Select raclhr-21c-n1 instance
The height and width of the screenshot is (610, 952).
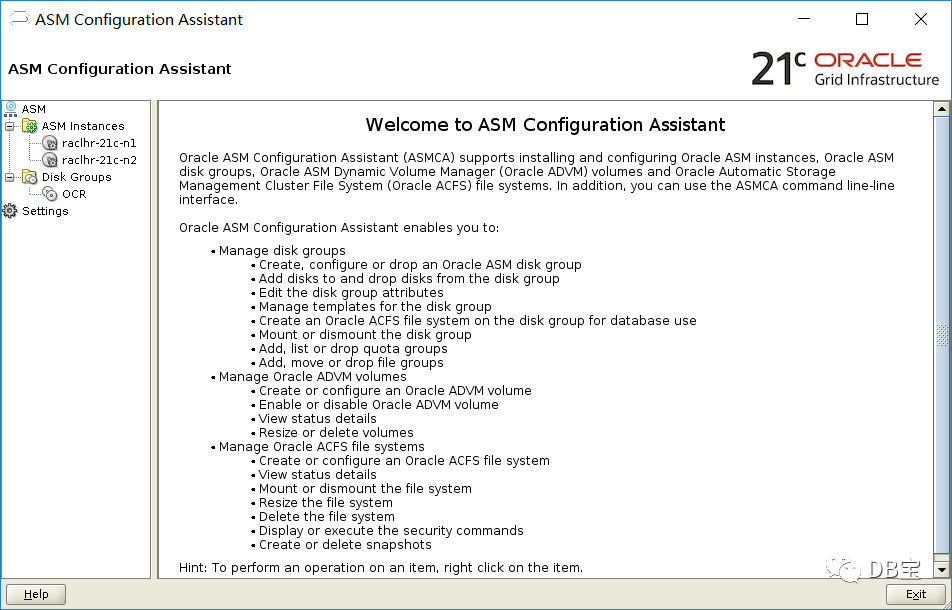(x=99, y=143)
